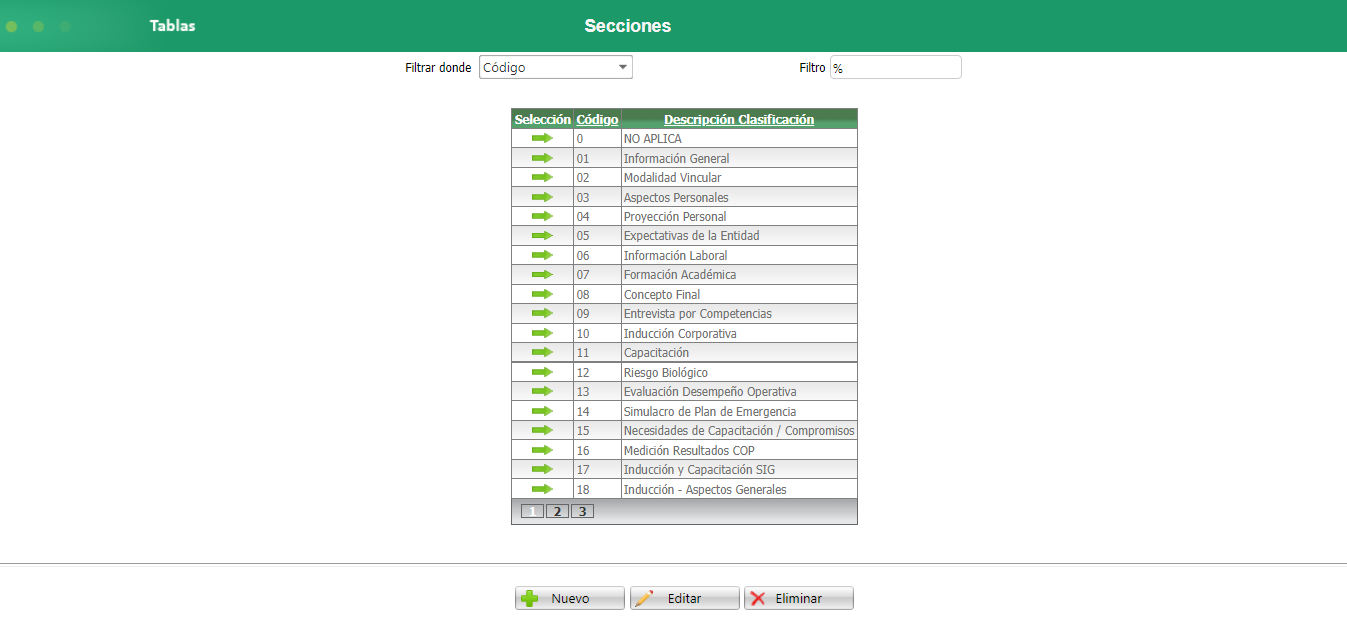Click the code cell 01
Viewport: 1347px width, 636px height.
[x=597, y=158]
